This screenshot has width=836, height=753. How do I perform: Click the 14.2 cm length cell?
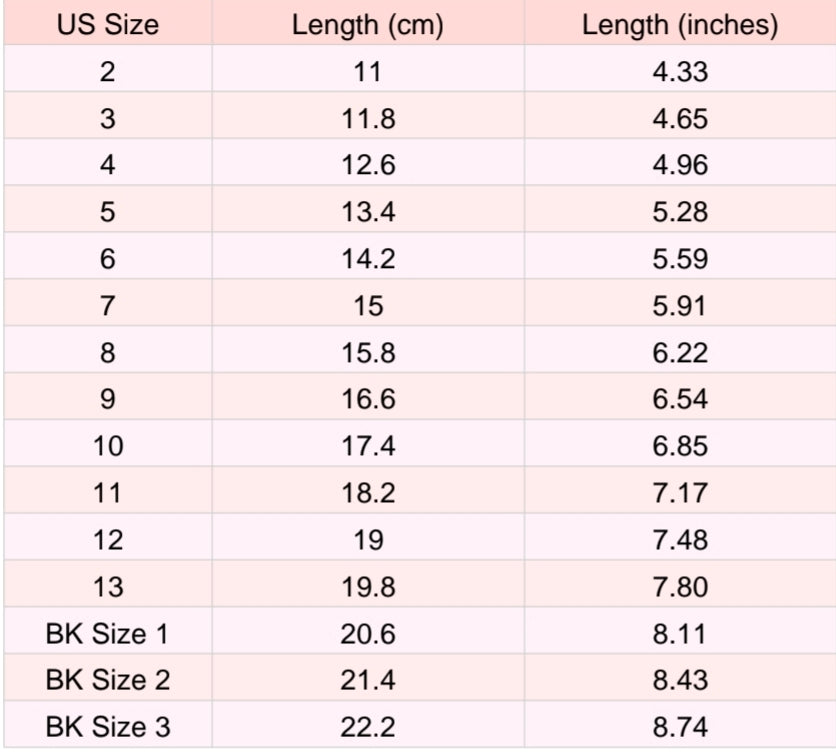367,259
